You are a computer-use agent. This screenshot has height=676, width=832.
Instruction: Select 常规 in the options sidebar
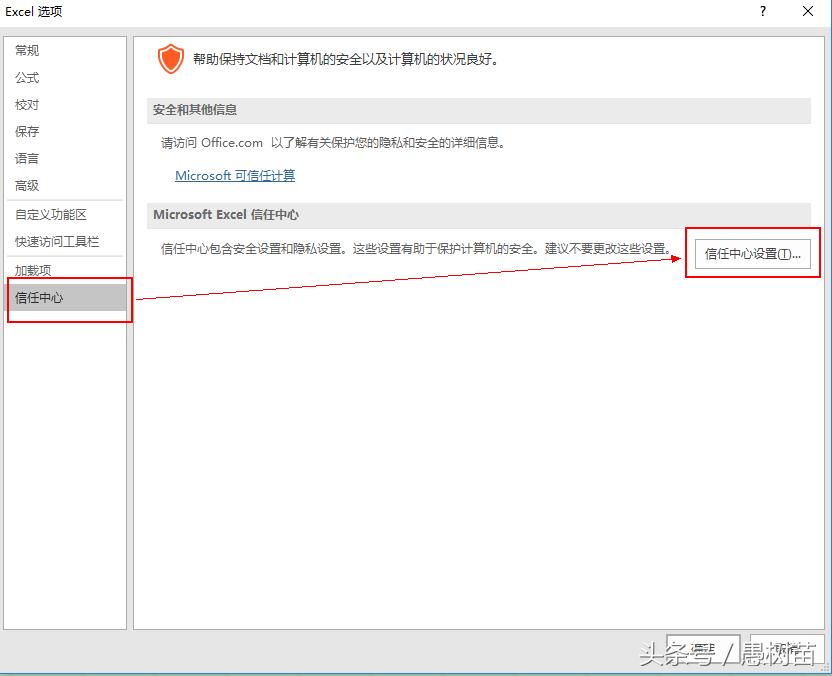tap(27, 50)
